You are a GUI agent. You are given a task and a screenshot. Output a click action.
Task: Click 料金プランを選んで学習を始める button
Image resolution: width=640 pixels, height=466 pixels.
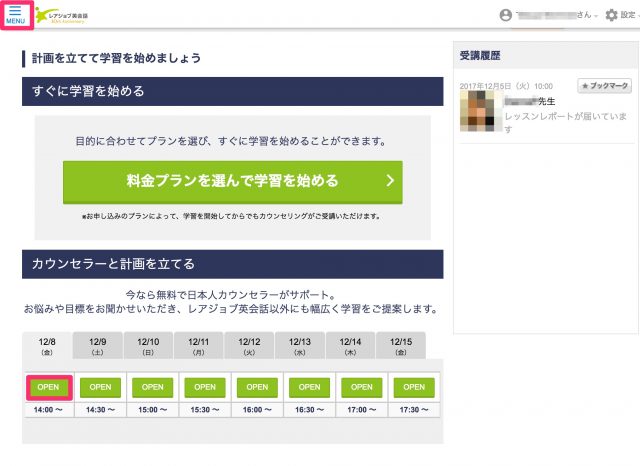click(x=233, y=182)
